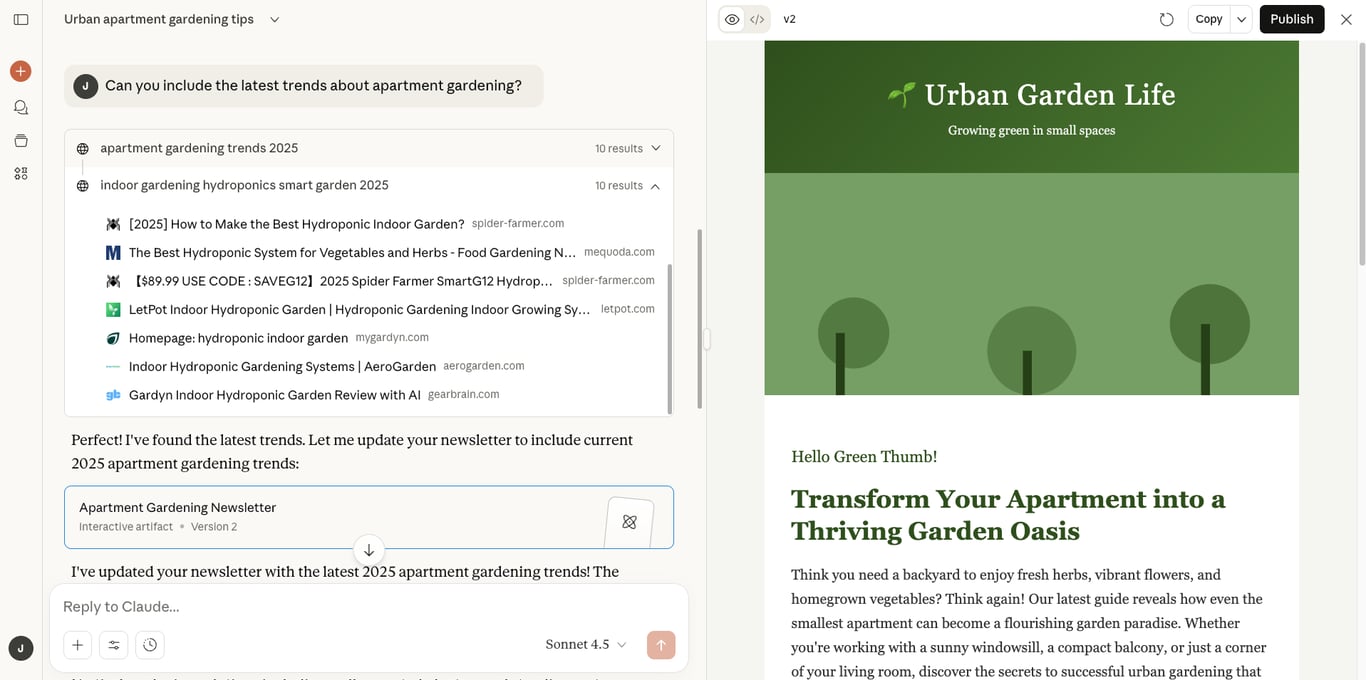Click the scroll-to-bottom arrow in chat
The height and width of the screenshot is (680, 1366).
(x=369, y=550)
